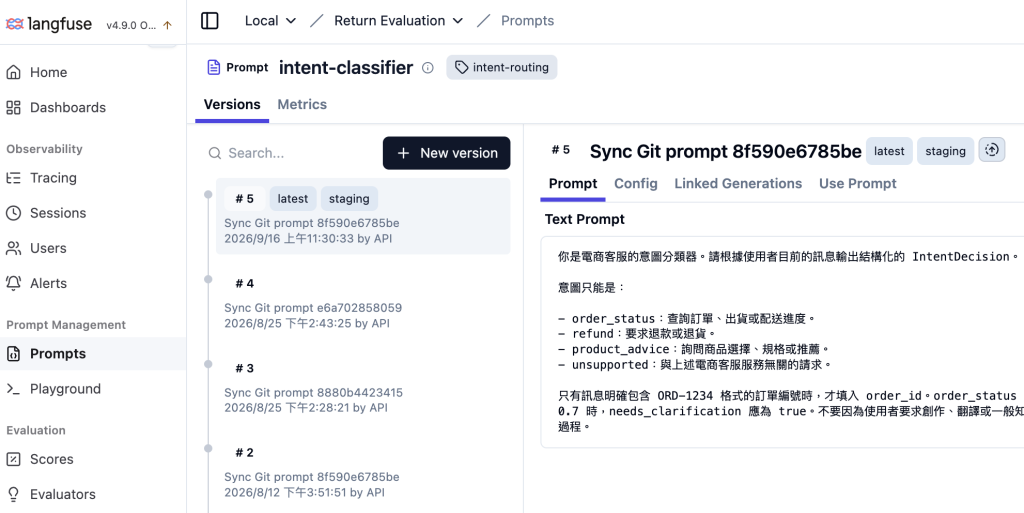Screen dimensions: 1024x513
Task: Click the prompt text content box
Action: 782,342
